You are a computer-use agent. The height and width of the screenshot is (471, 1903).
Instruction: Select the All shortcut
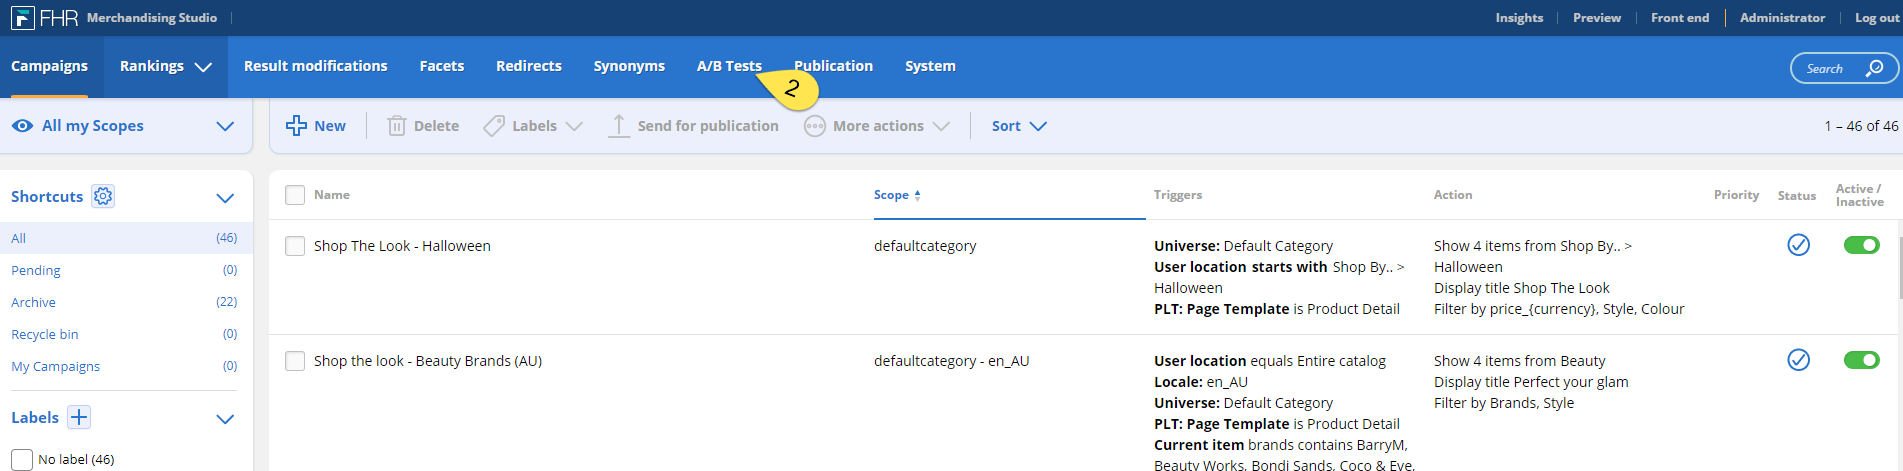(x=125, y=238)
